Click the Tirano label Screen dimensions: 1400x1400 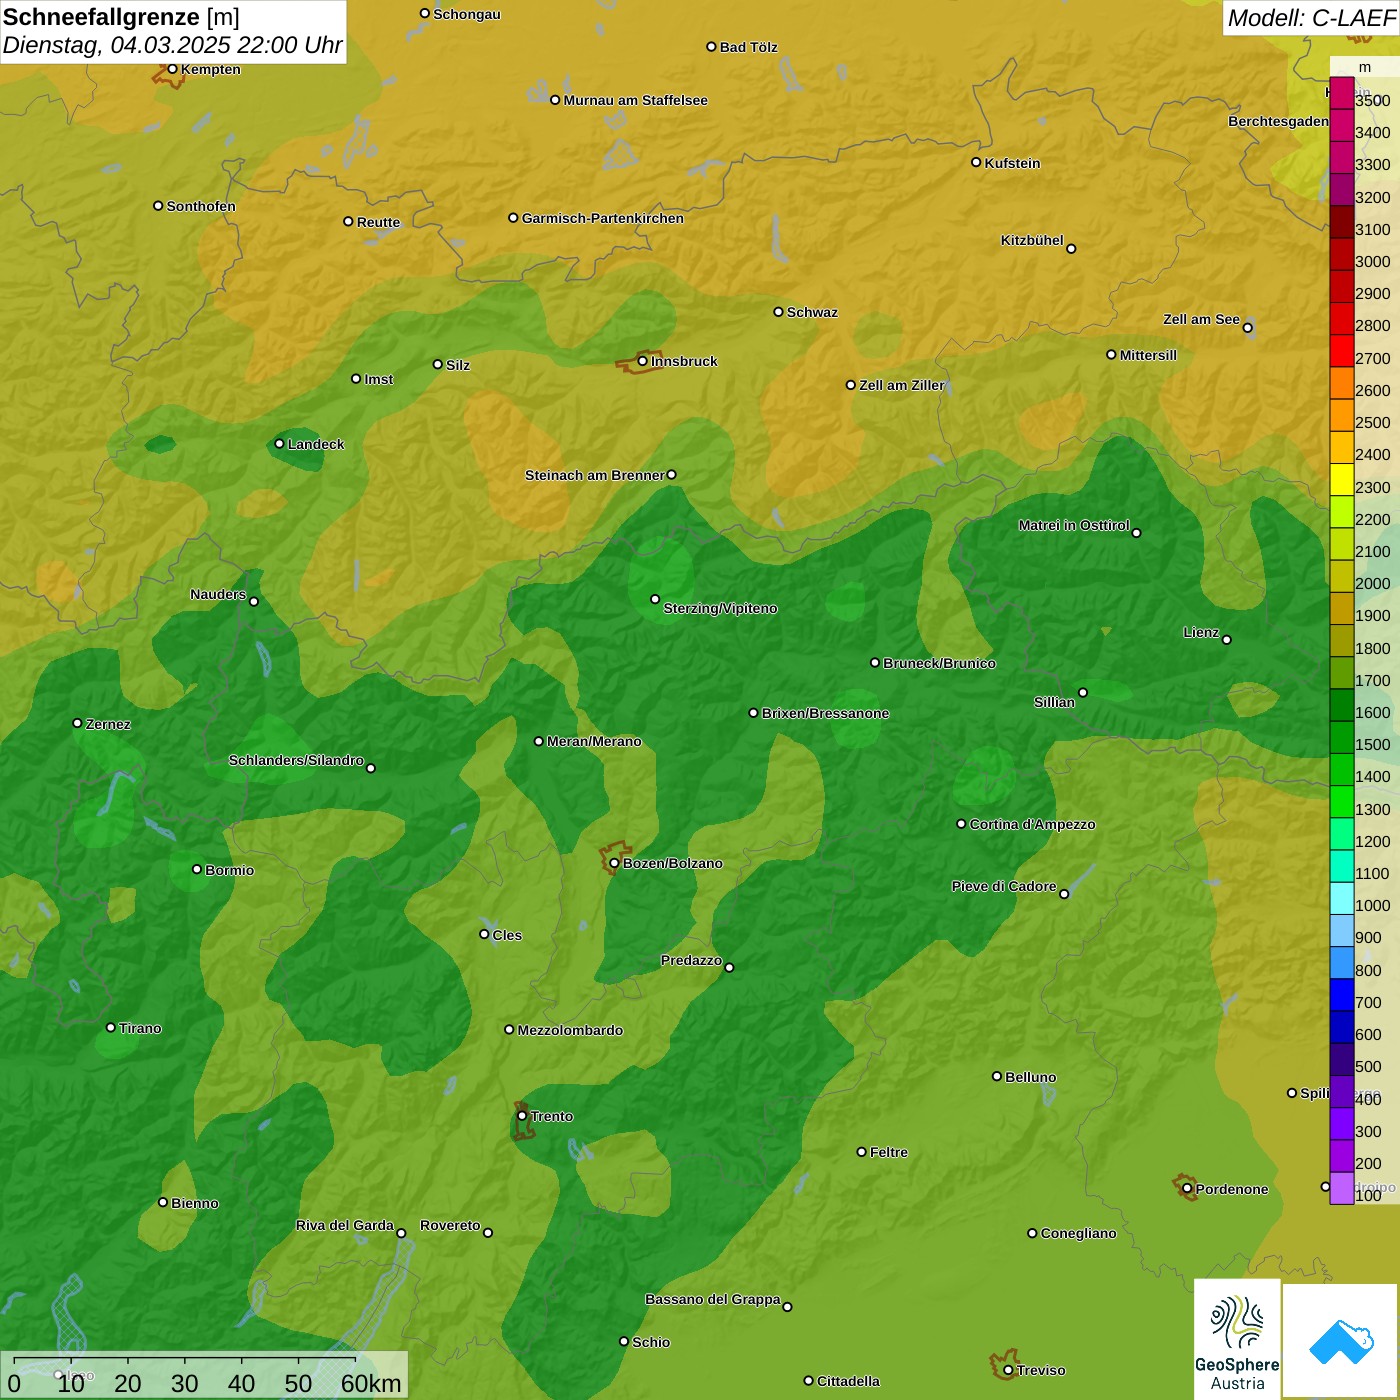click(140, 1028)
